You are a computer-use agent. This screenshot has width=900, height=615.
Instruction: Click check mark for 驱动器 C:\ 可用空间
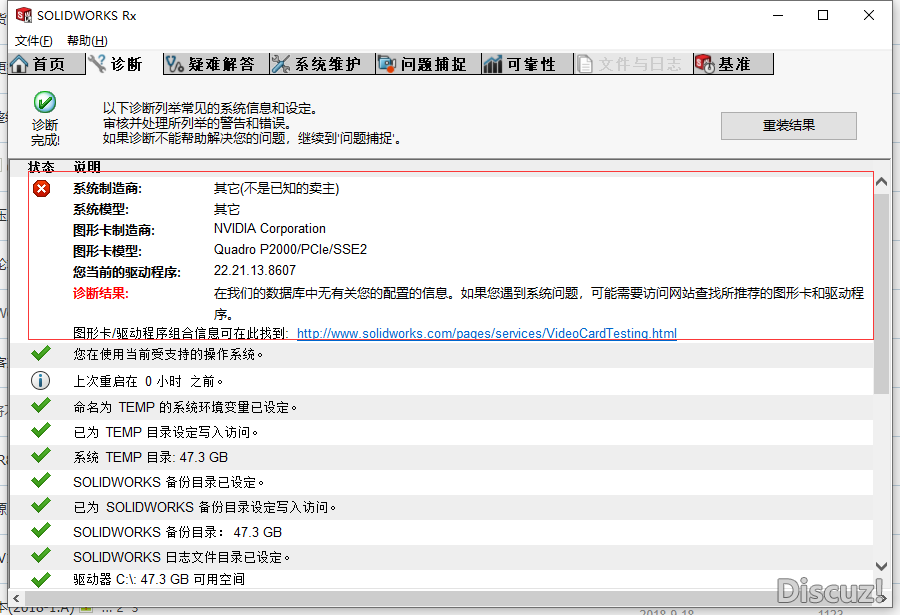point(41,579)
